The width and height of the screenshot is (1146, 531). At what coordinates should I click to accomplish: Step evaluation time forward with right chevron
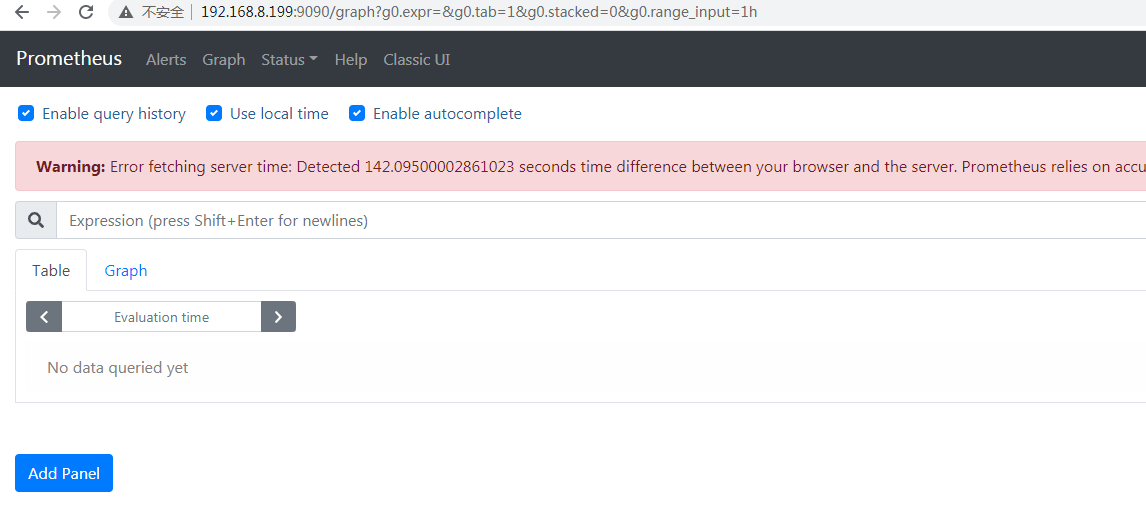pyautogui.click(x=278, y=316)
